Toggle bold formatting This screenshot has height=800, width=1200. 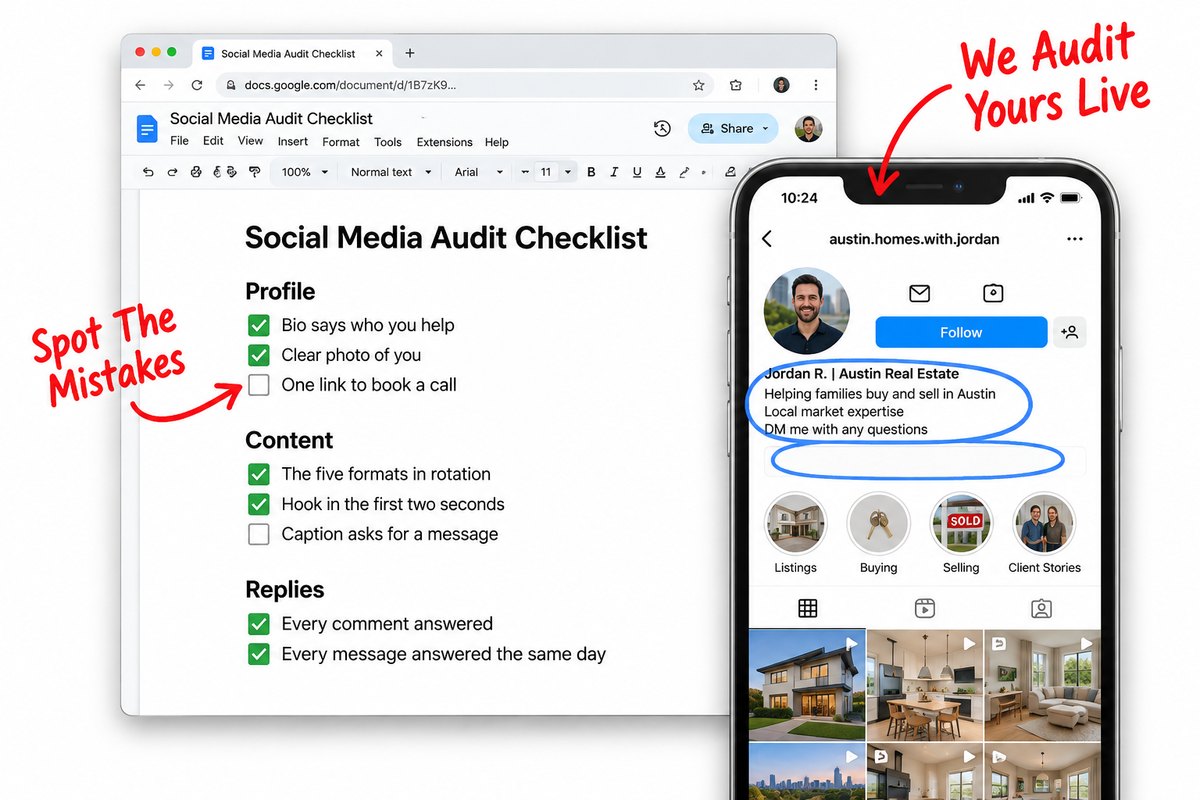pyautogui.click(x=591, y=172)
